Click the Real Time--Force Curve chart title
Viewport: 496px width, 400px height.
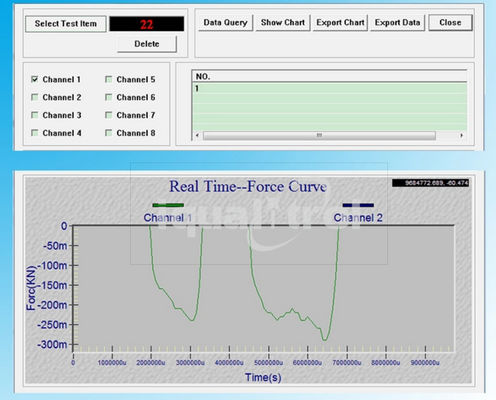(248, 187)
